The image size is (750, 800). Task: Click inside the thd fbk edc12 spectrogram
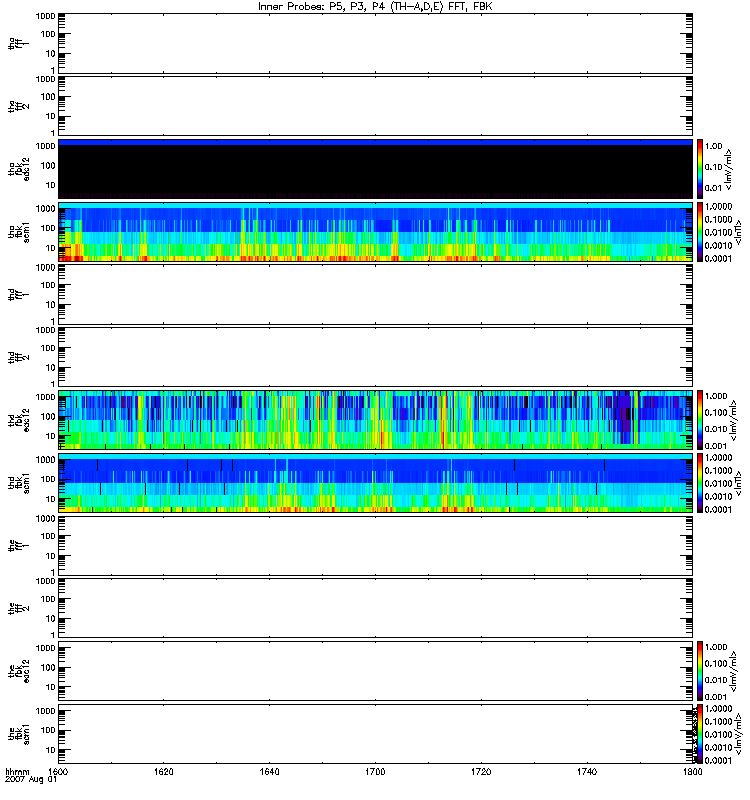[375, 420]
